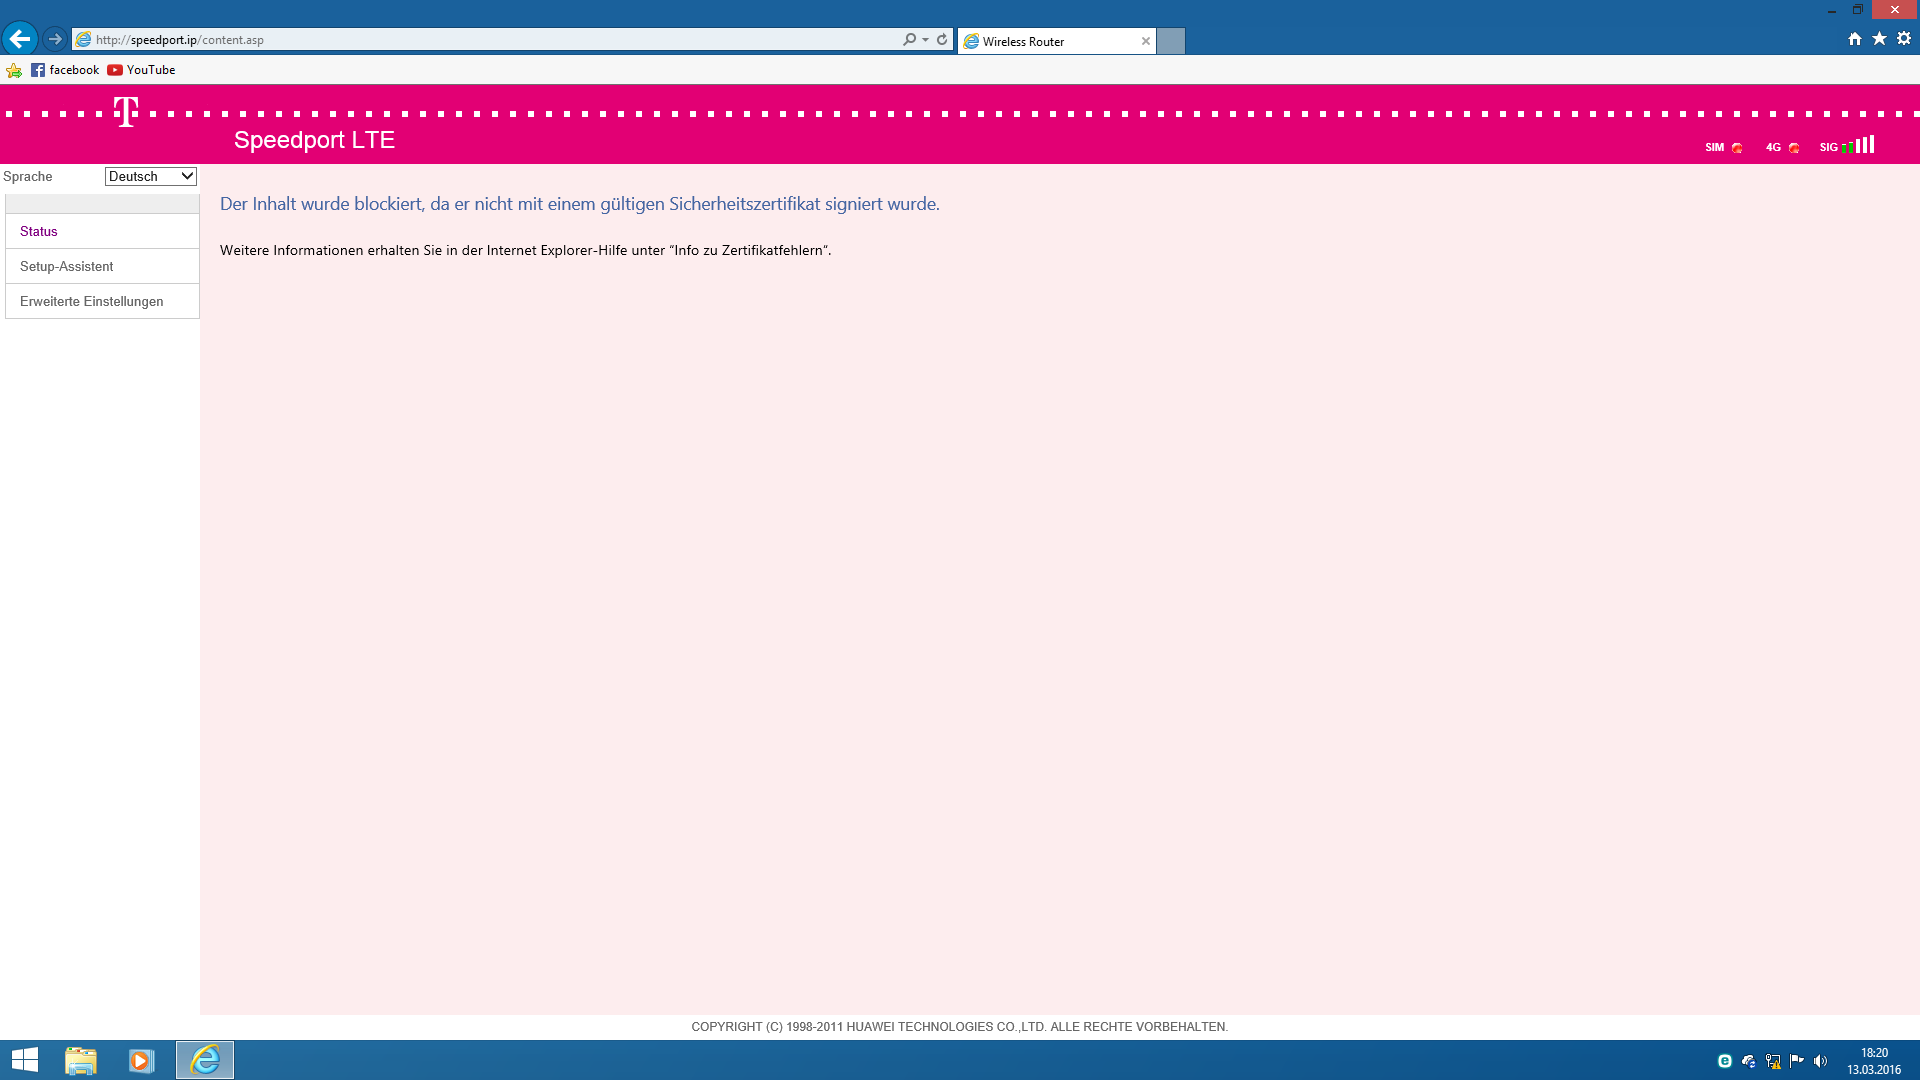Click Internet Explorer taskbar icon
Image resolution: width=1920 pixels, height=1080 pixels.
pos(205,1060)
